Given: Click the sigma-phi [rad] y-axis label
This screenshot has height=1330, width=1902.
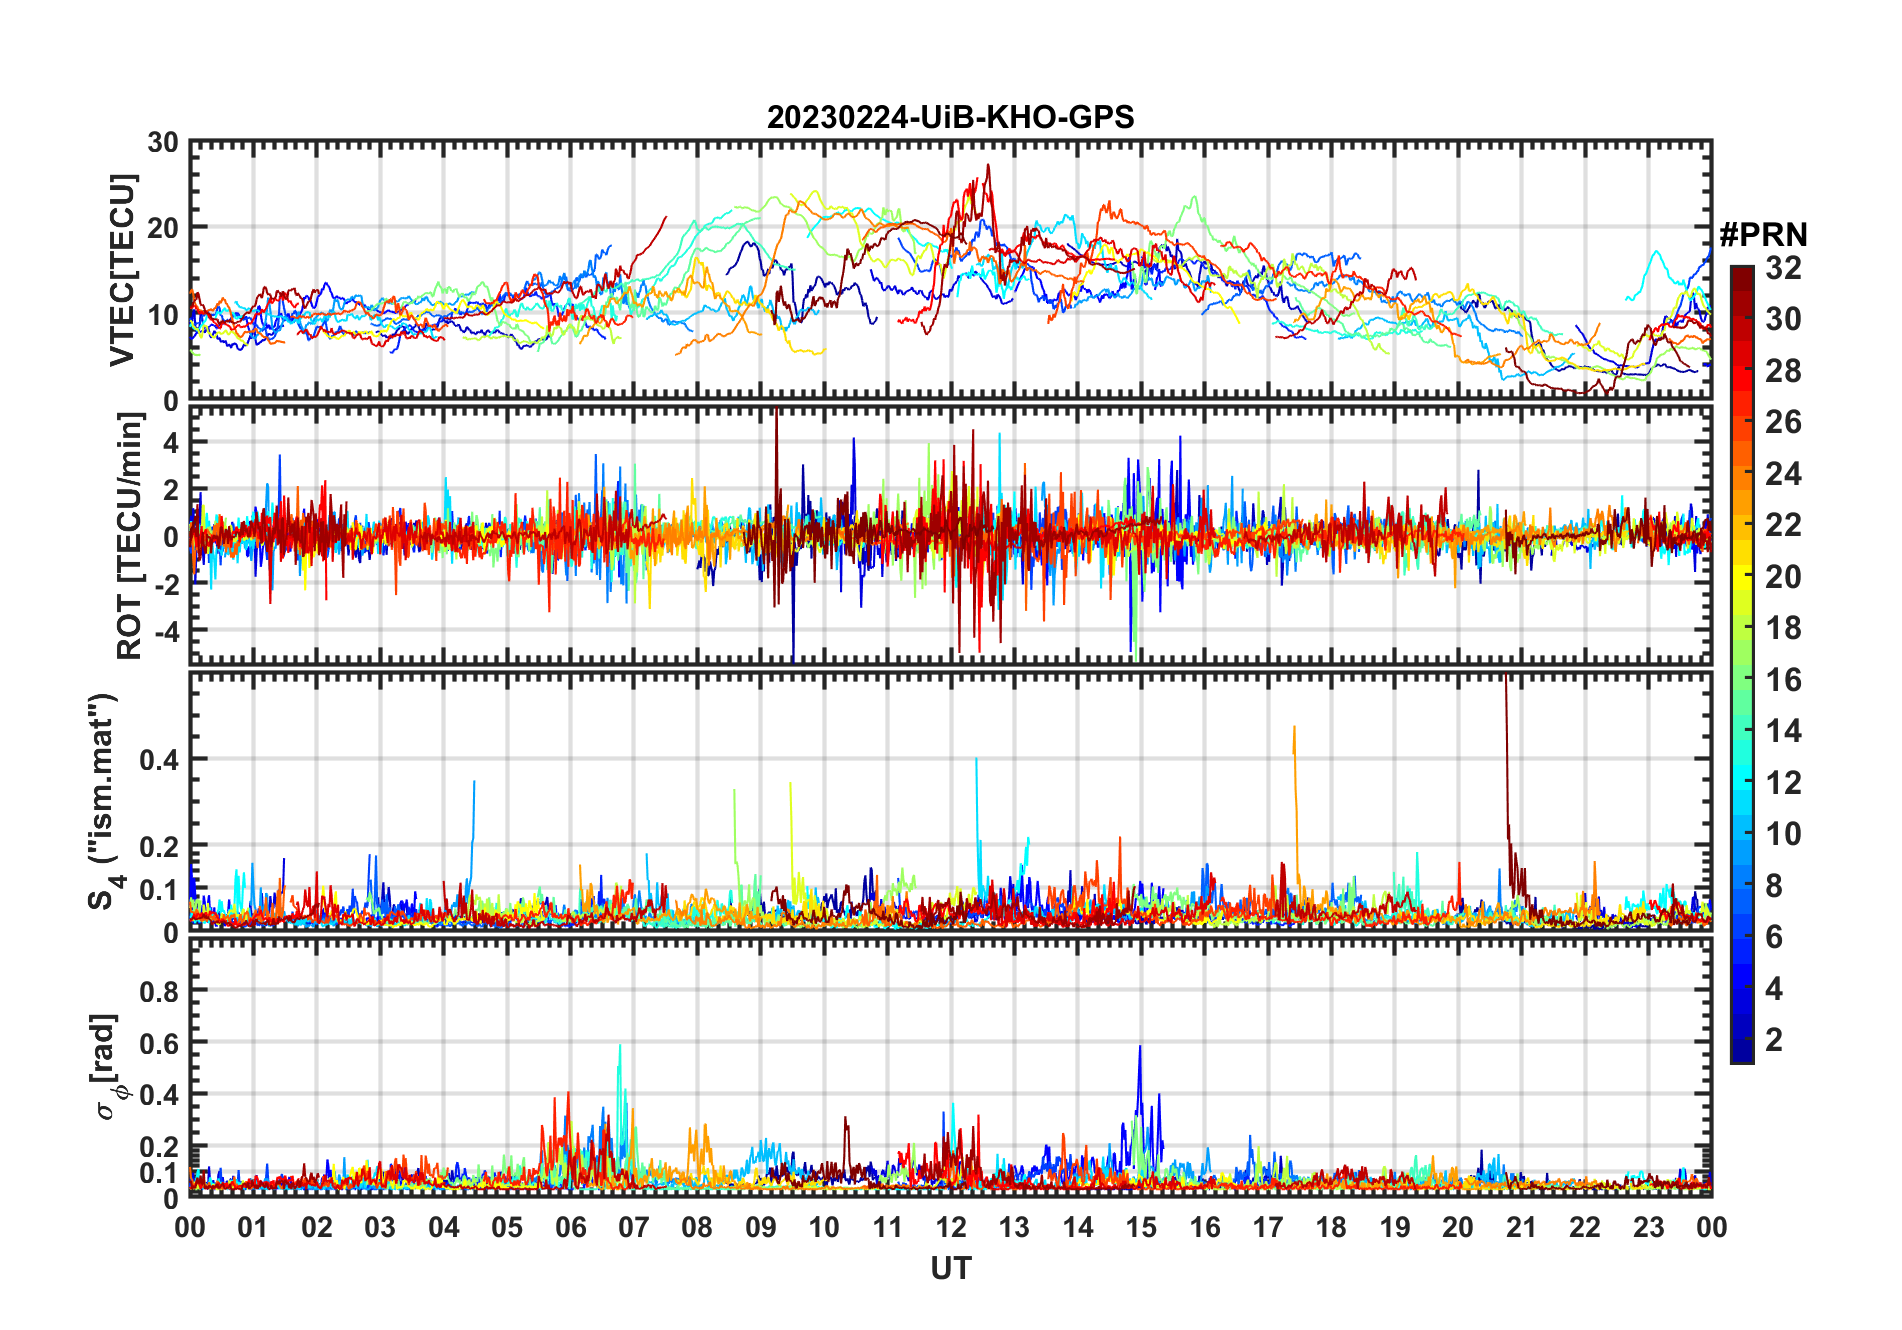Looking at the screenshot, I should [x=106, y=1066].
